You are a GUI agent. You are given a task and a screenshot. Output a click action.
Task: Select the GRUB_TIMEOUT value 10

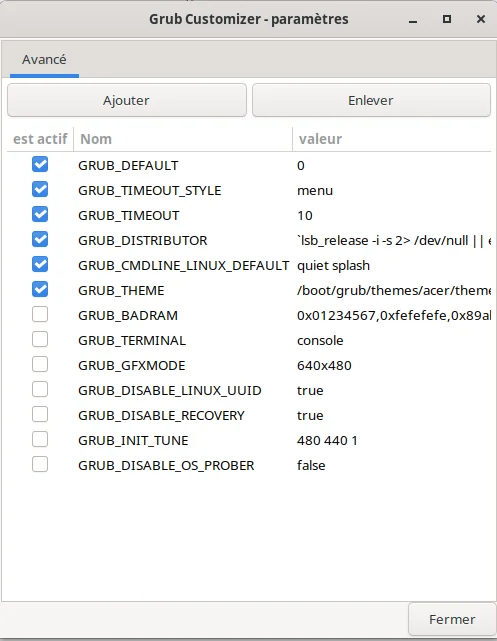tap(305, 215)
